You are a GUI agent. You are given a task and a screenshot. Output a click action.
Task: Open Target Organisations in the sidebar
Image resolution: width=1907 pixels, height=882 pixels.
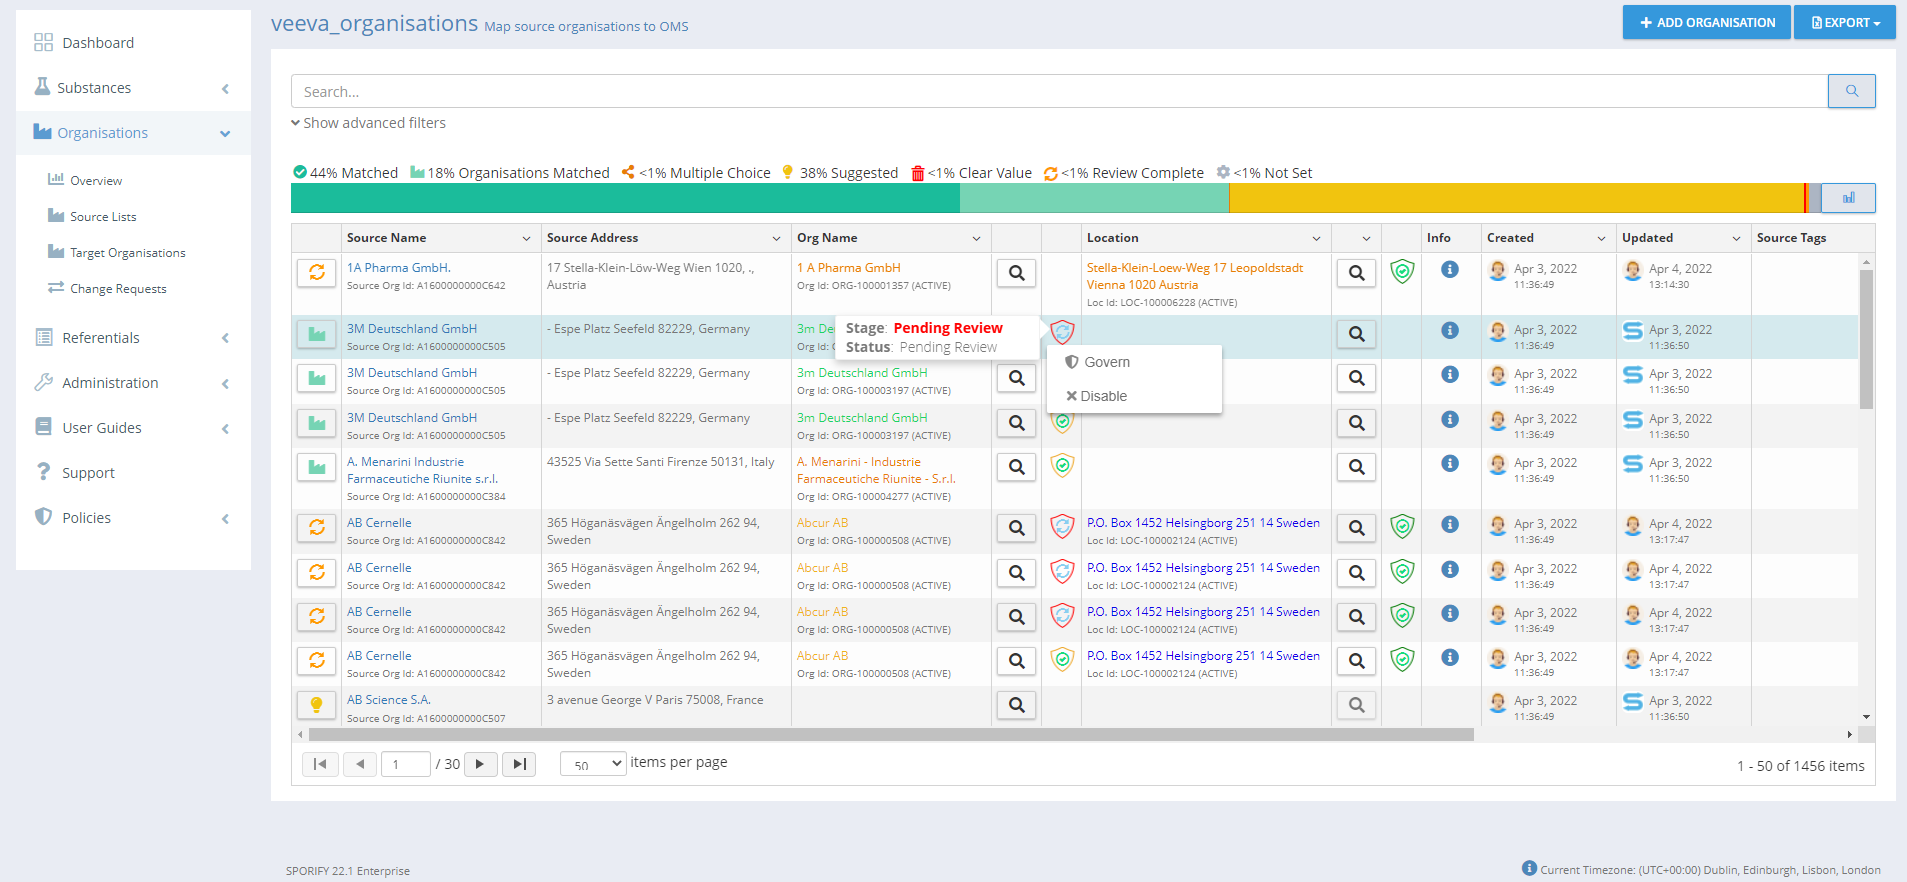point(127,253)
